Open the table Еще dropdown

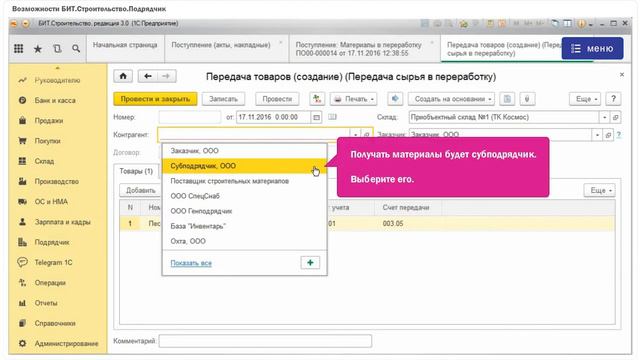[600, 190]
